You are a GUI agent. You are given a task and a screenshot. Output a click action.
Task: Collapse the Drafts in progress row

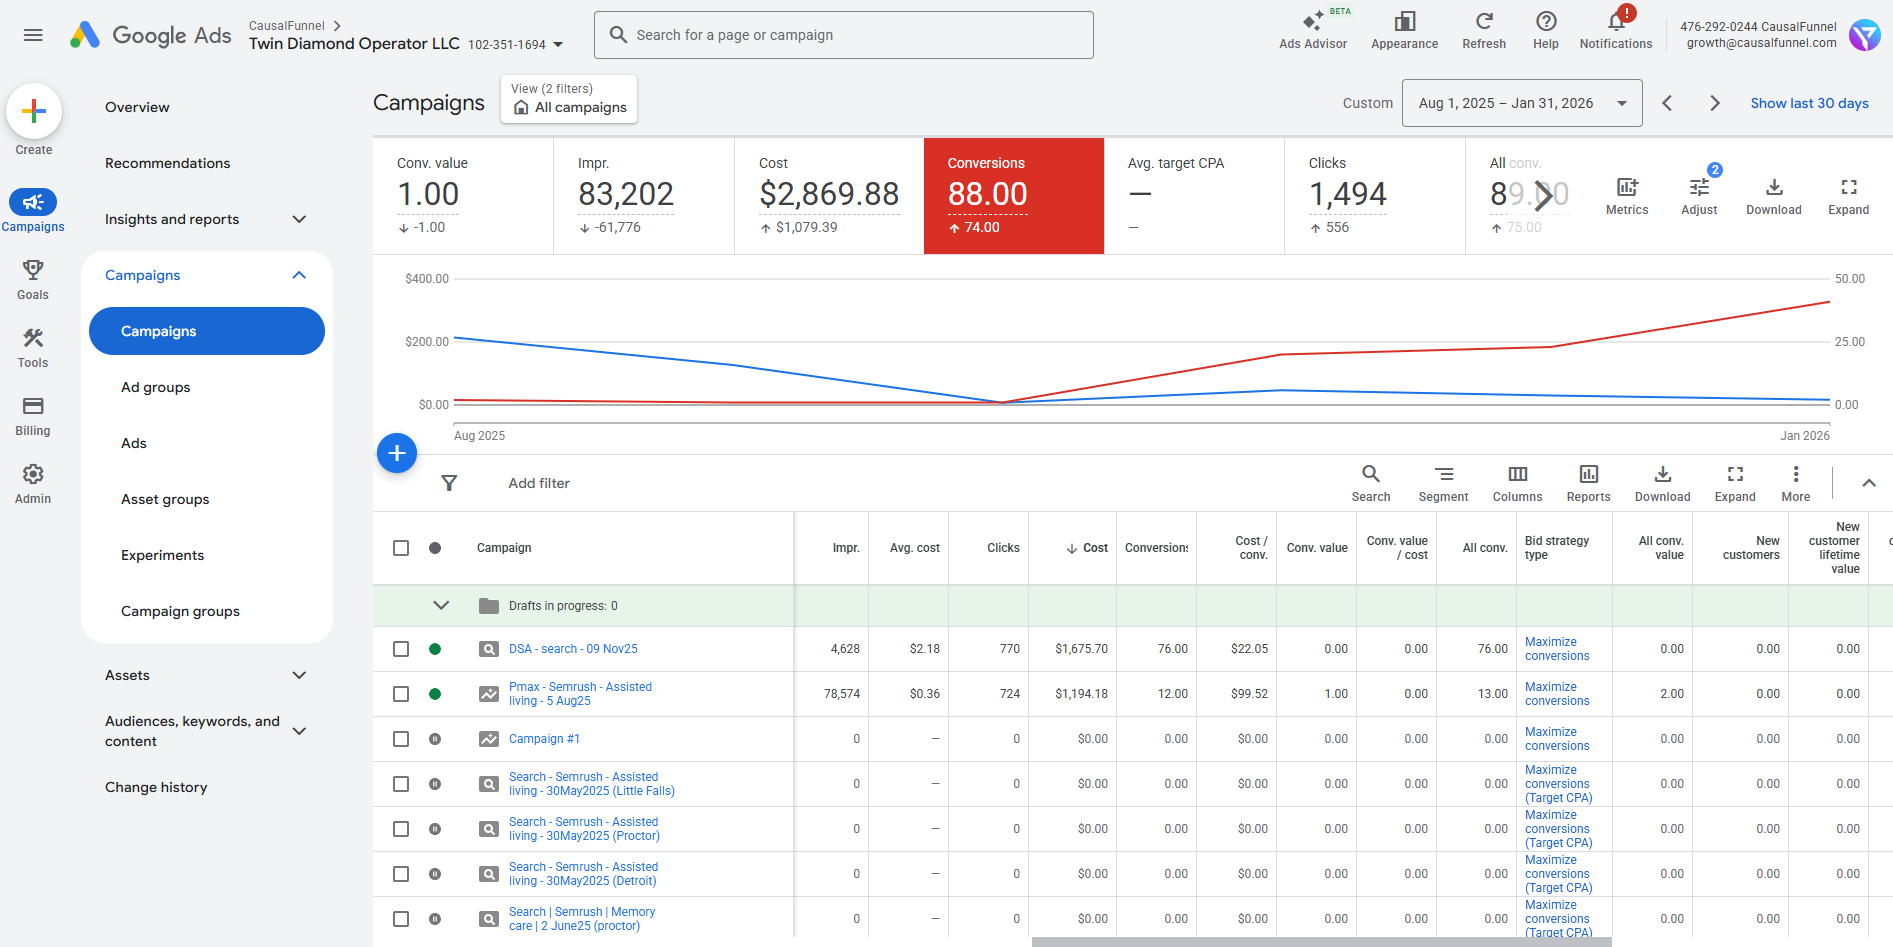coord(441,605)
